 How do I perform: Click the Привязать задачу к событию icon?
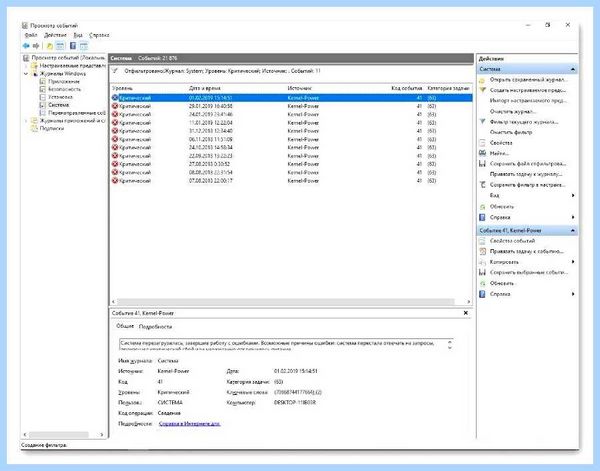(x=482, y=251)
